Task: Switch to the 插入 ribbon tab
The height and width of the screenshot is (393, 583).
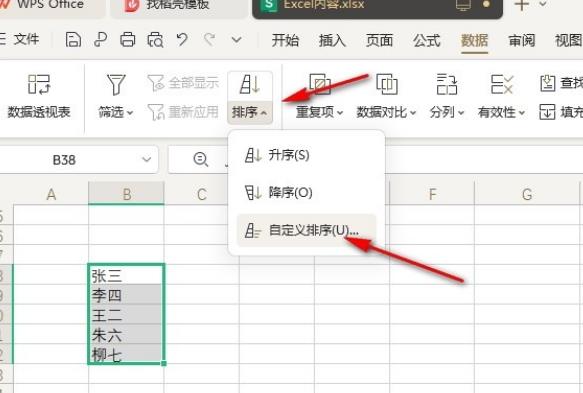Action: click(x=332, y=40)
